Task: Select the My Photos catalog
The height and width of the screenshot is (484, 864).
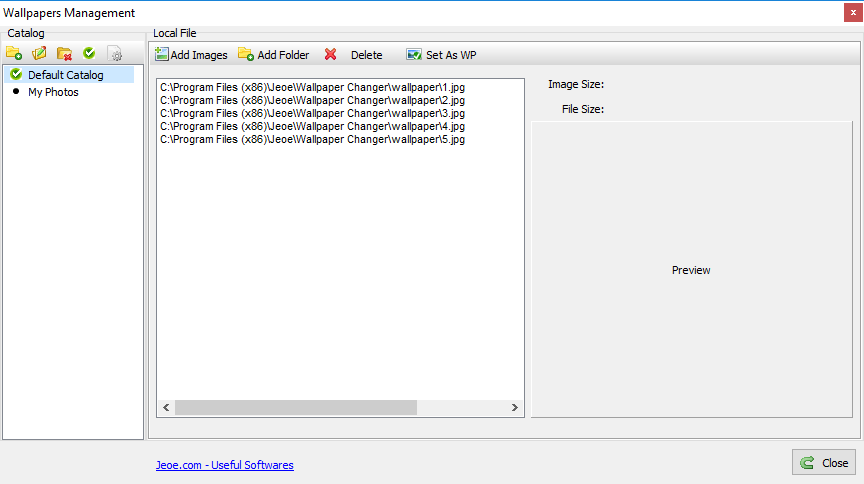Action: (x=53, y=92)
